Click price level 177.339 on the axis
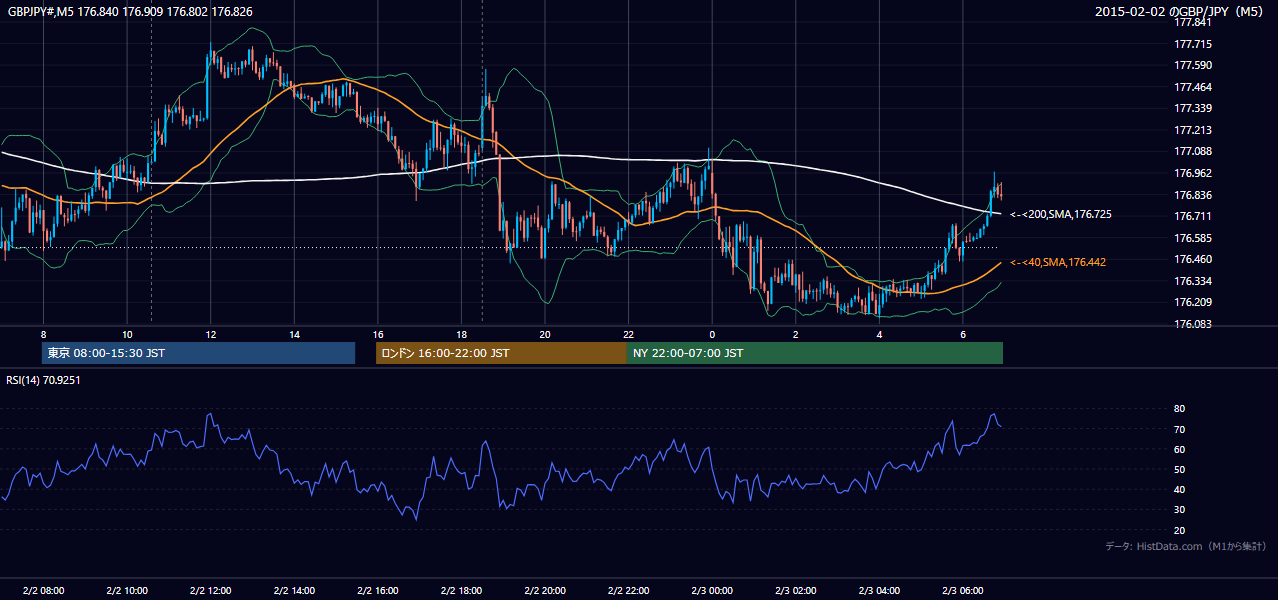Viewport: 1278px width, 600px height. (x=1192, y=108)
